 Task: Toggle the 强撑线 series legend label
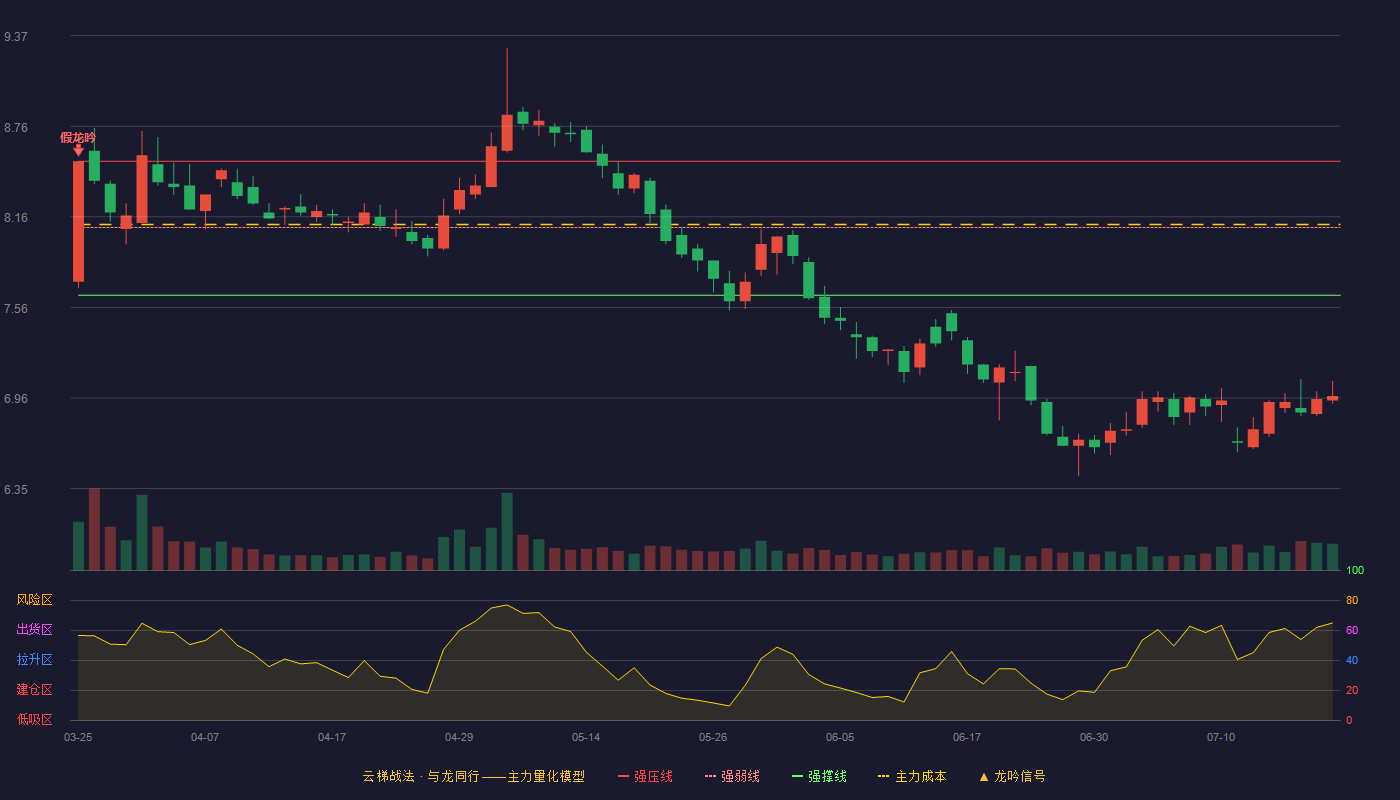(x=827, y=776)
